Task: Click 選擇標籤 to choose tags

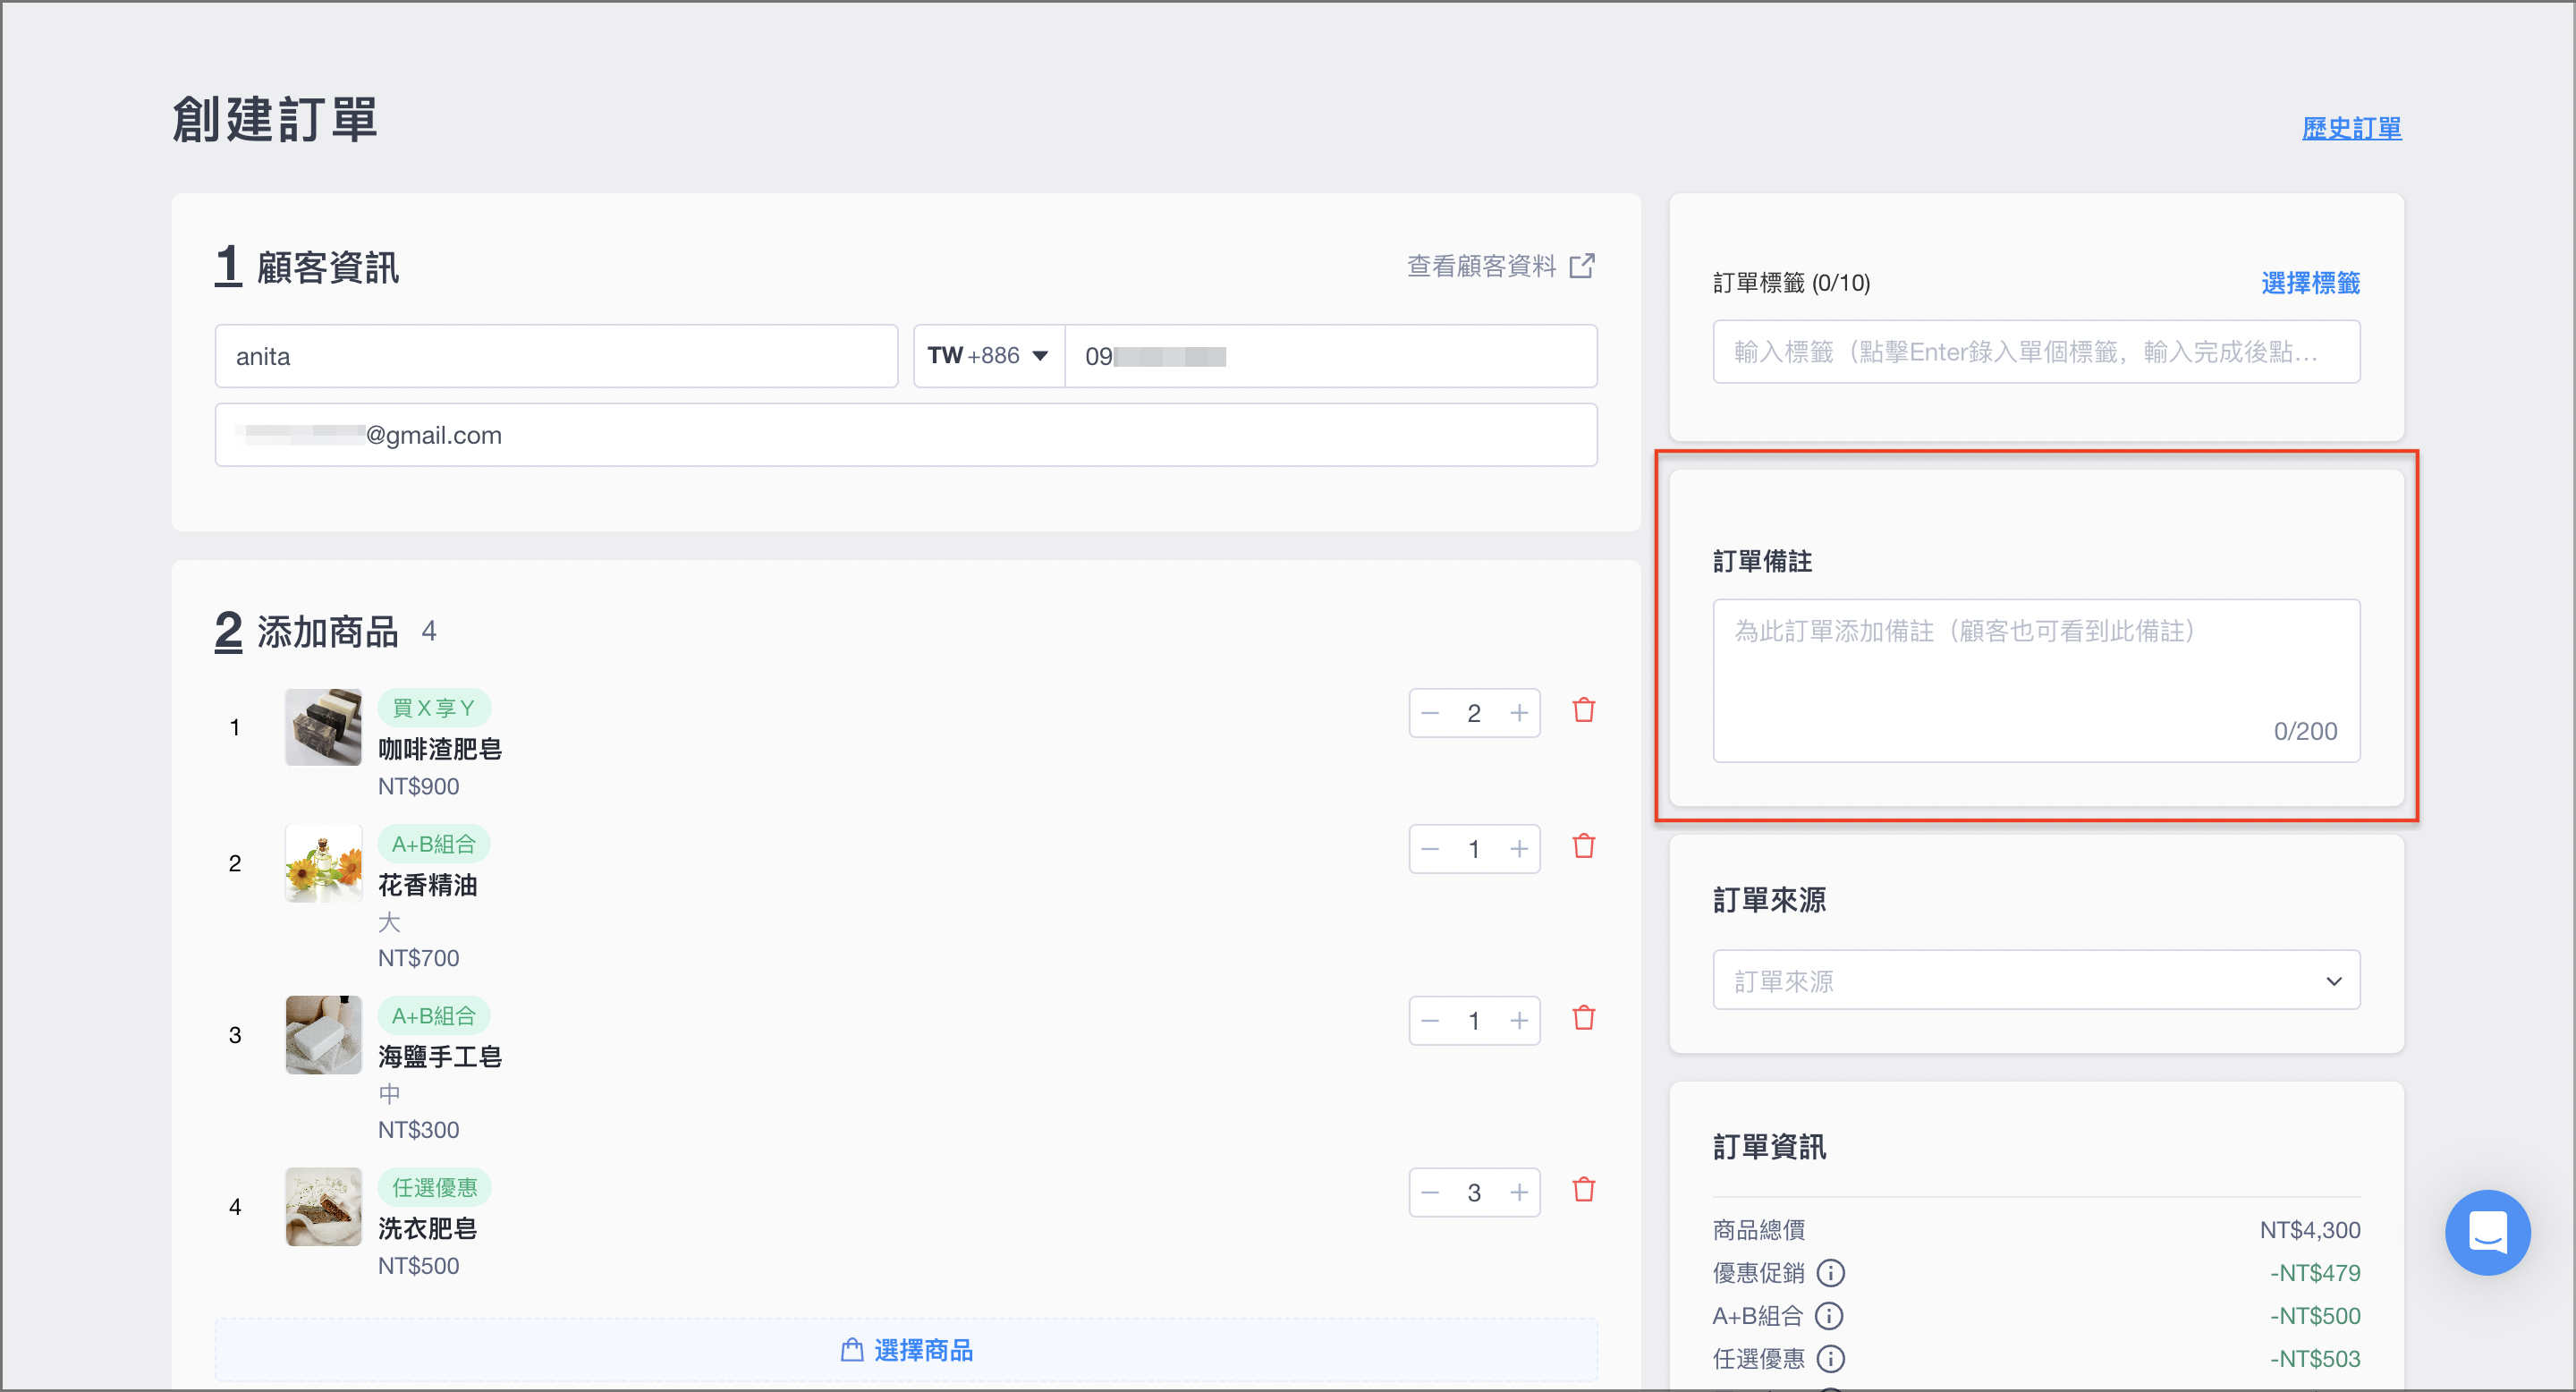Action: coord(2310,283)
